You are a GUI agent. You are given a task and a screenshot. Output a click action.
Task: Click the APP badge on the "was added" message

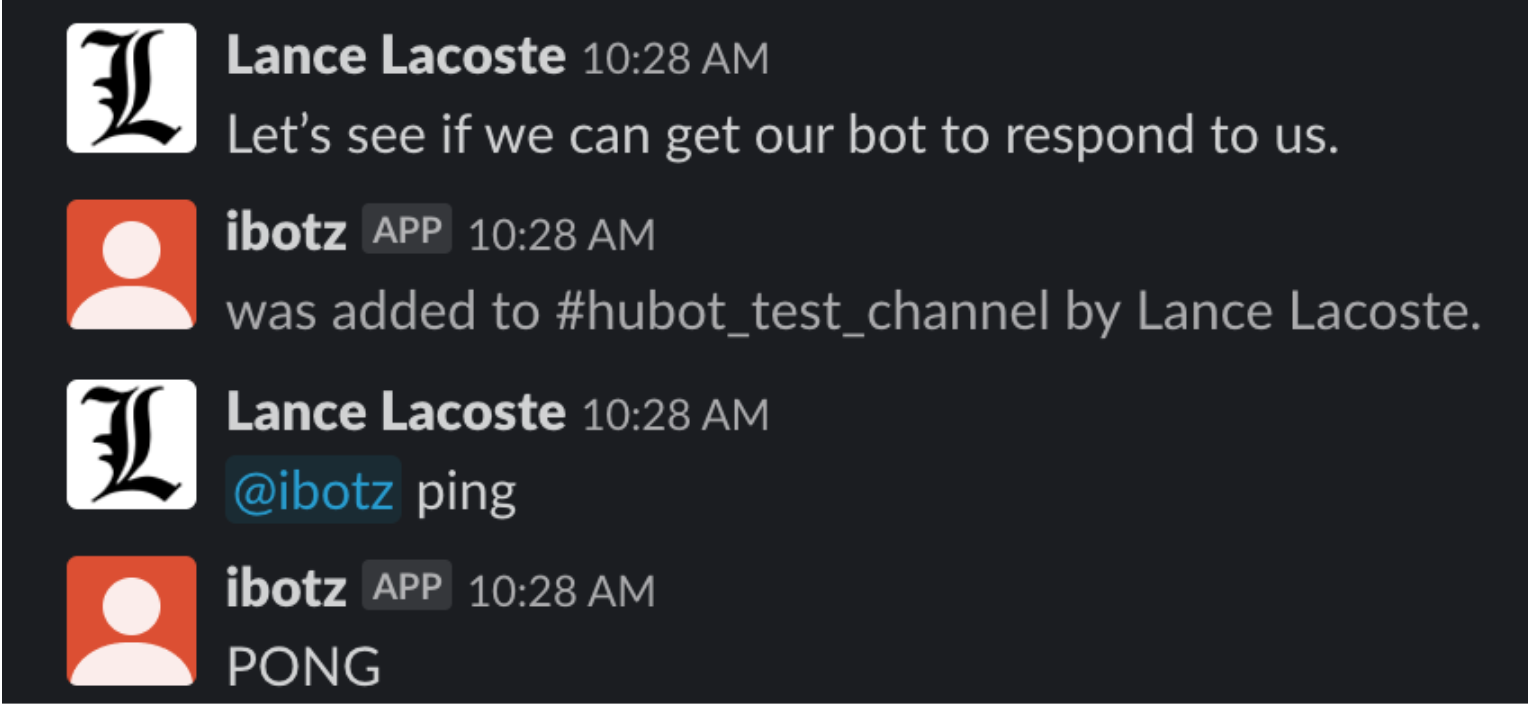(x=407, y=231)
